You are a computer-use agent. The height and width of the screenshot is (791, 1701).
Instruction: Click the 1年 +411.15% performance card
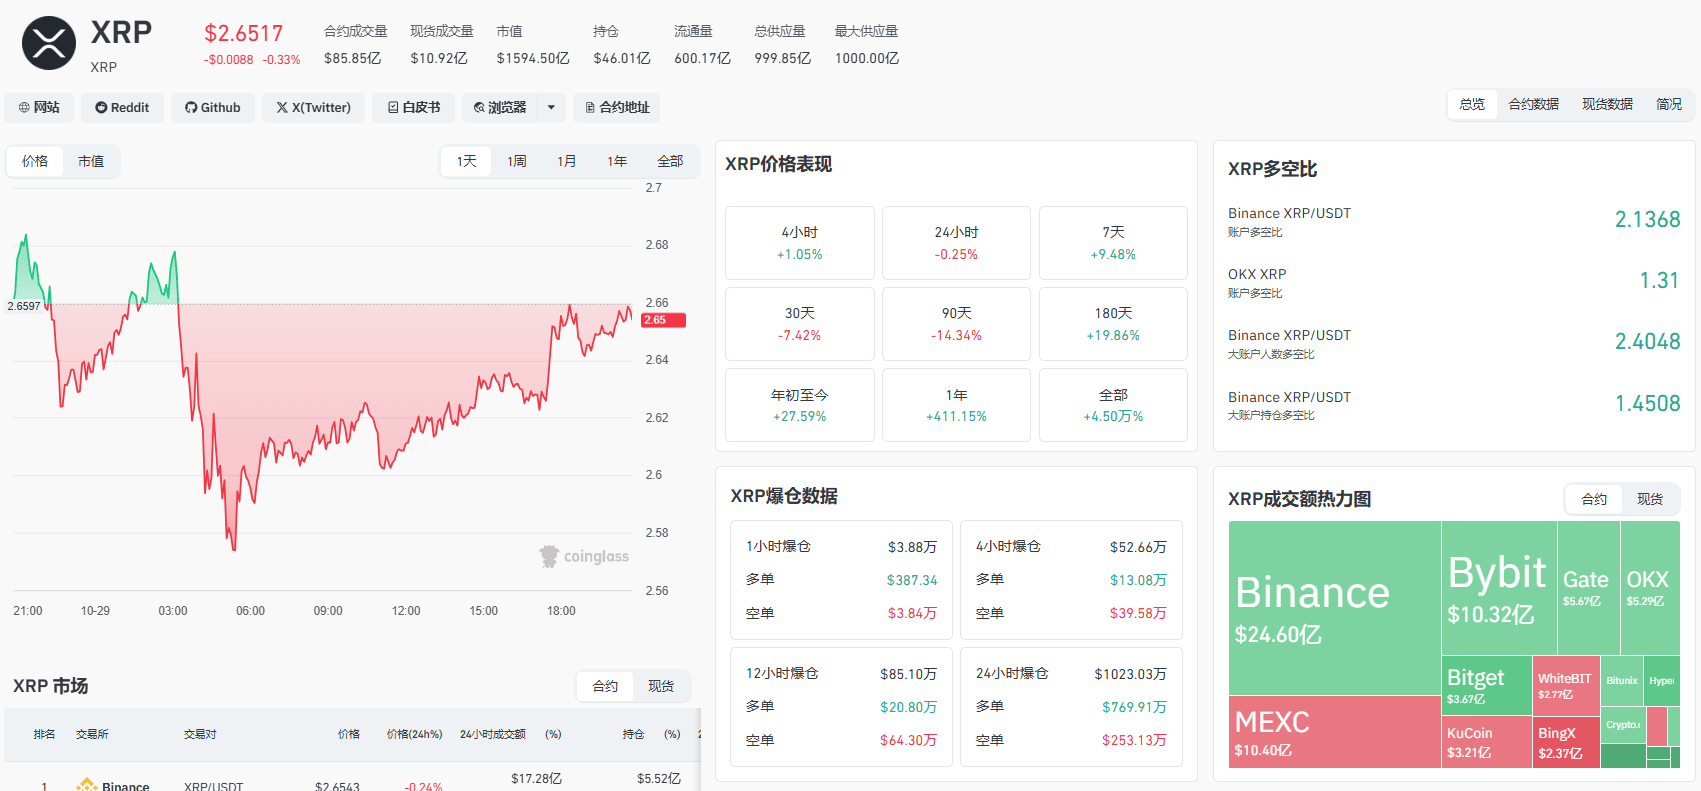pos(956,405)
